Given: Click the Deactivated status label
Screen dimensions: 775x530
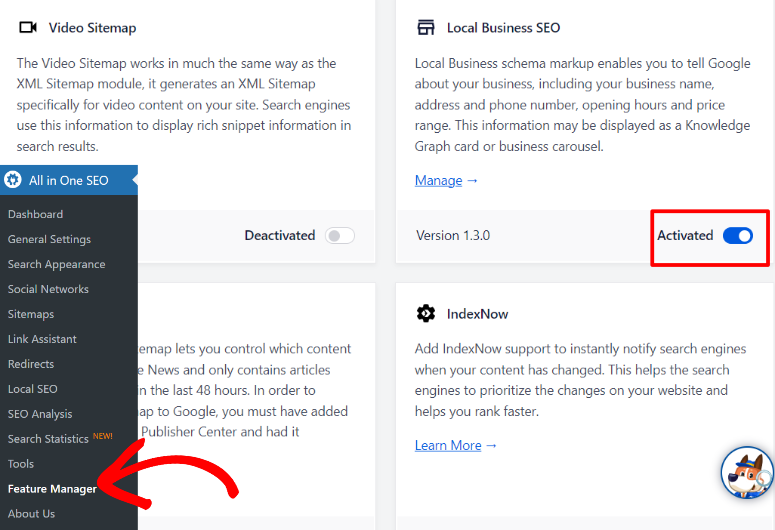Looking at the screenshot, I should pyautogui.click(x=280, y=235).
